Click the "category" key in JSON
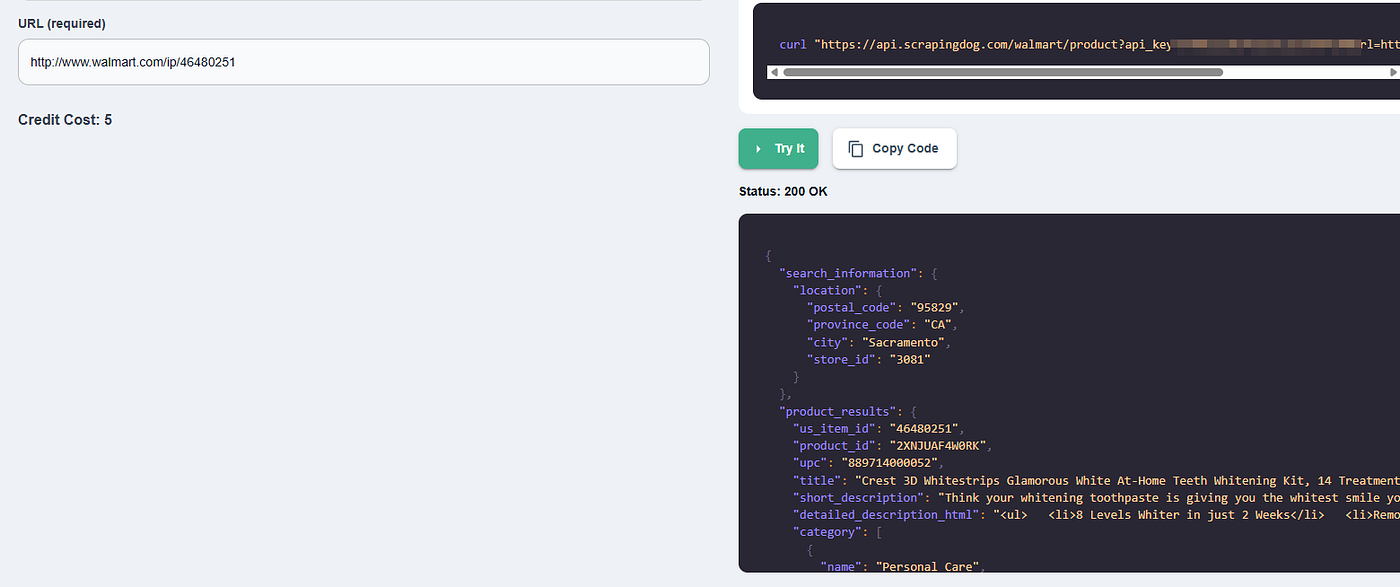Viewport: 1400px width, 587px height. coord(829,533)
